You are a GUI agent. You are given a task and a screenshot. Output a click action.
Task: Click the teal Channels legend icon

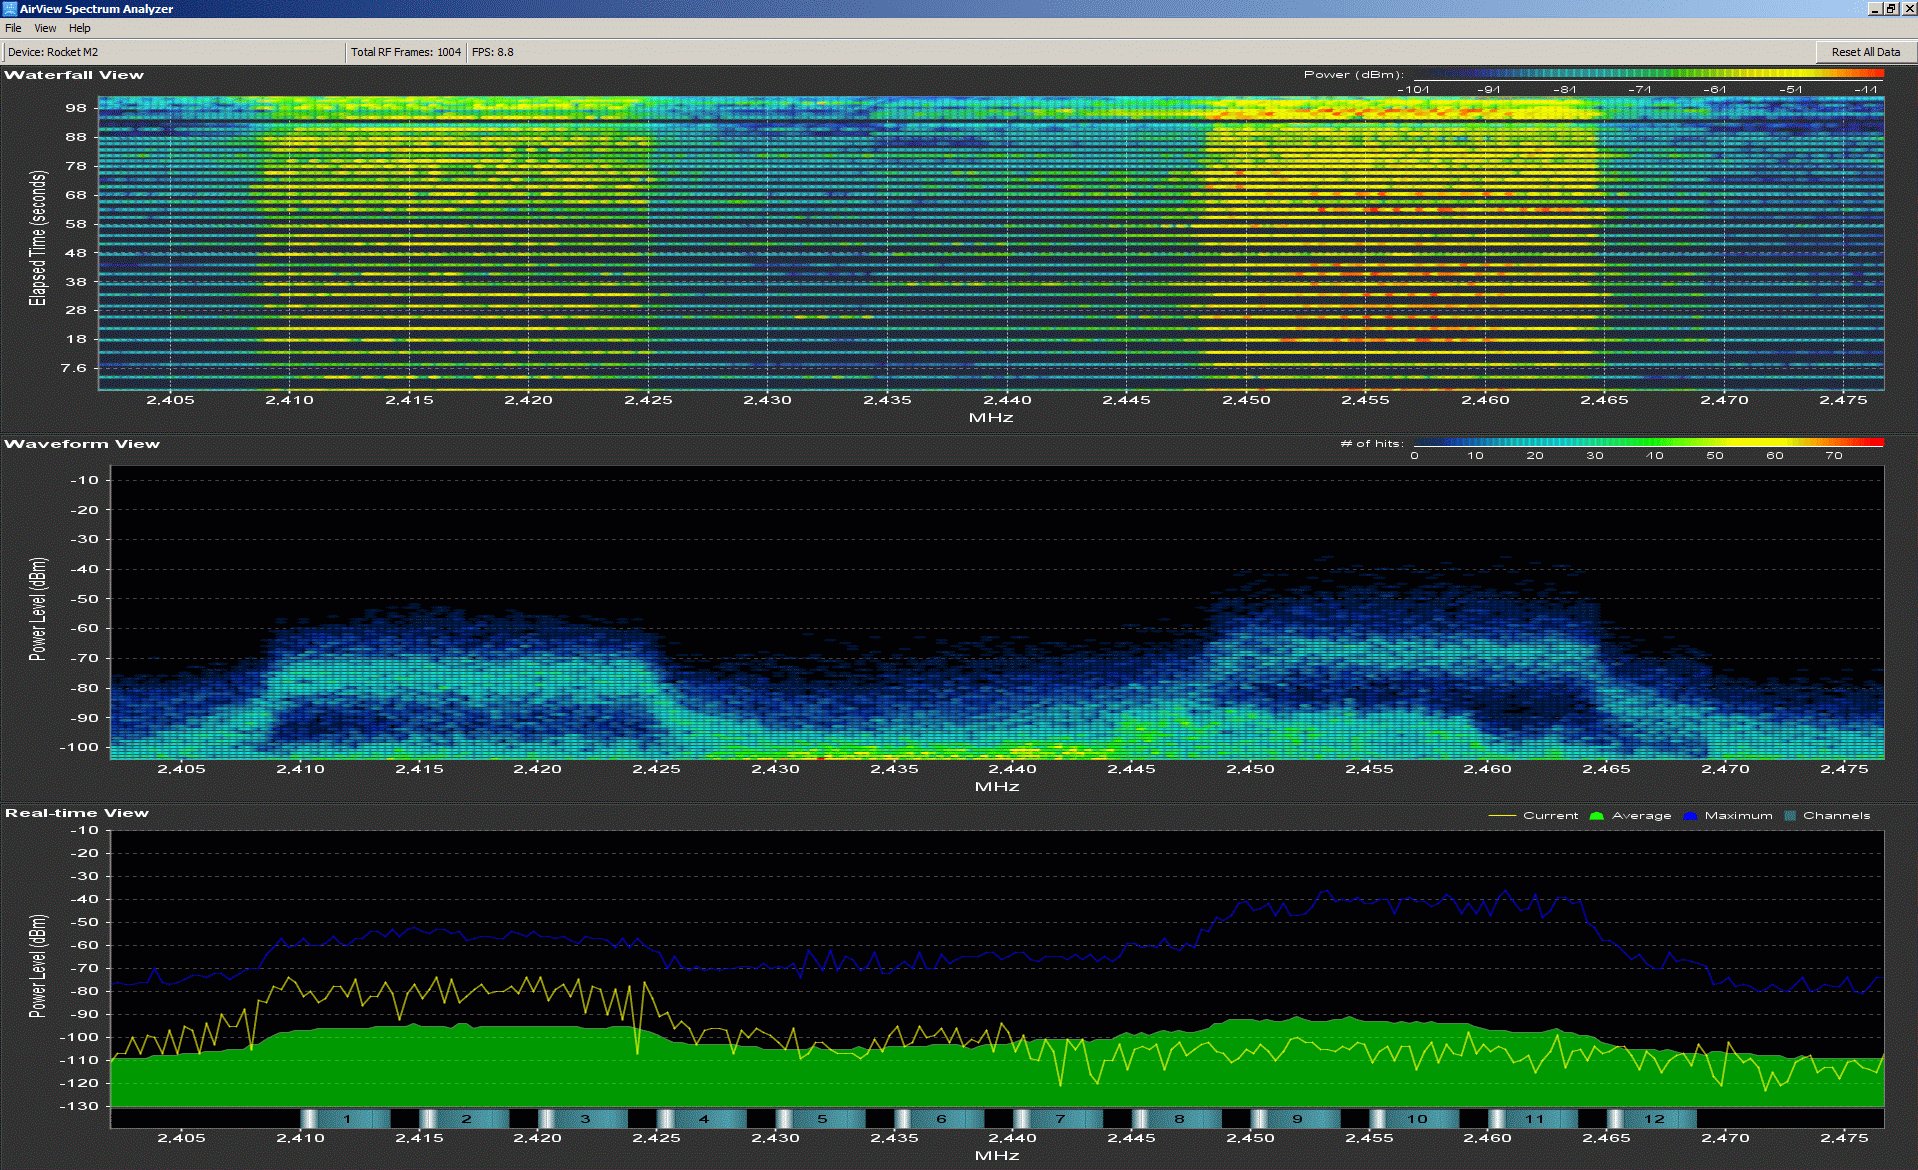(1790, 816)
